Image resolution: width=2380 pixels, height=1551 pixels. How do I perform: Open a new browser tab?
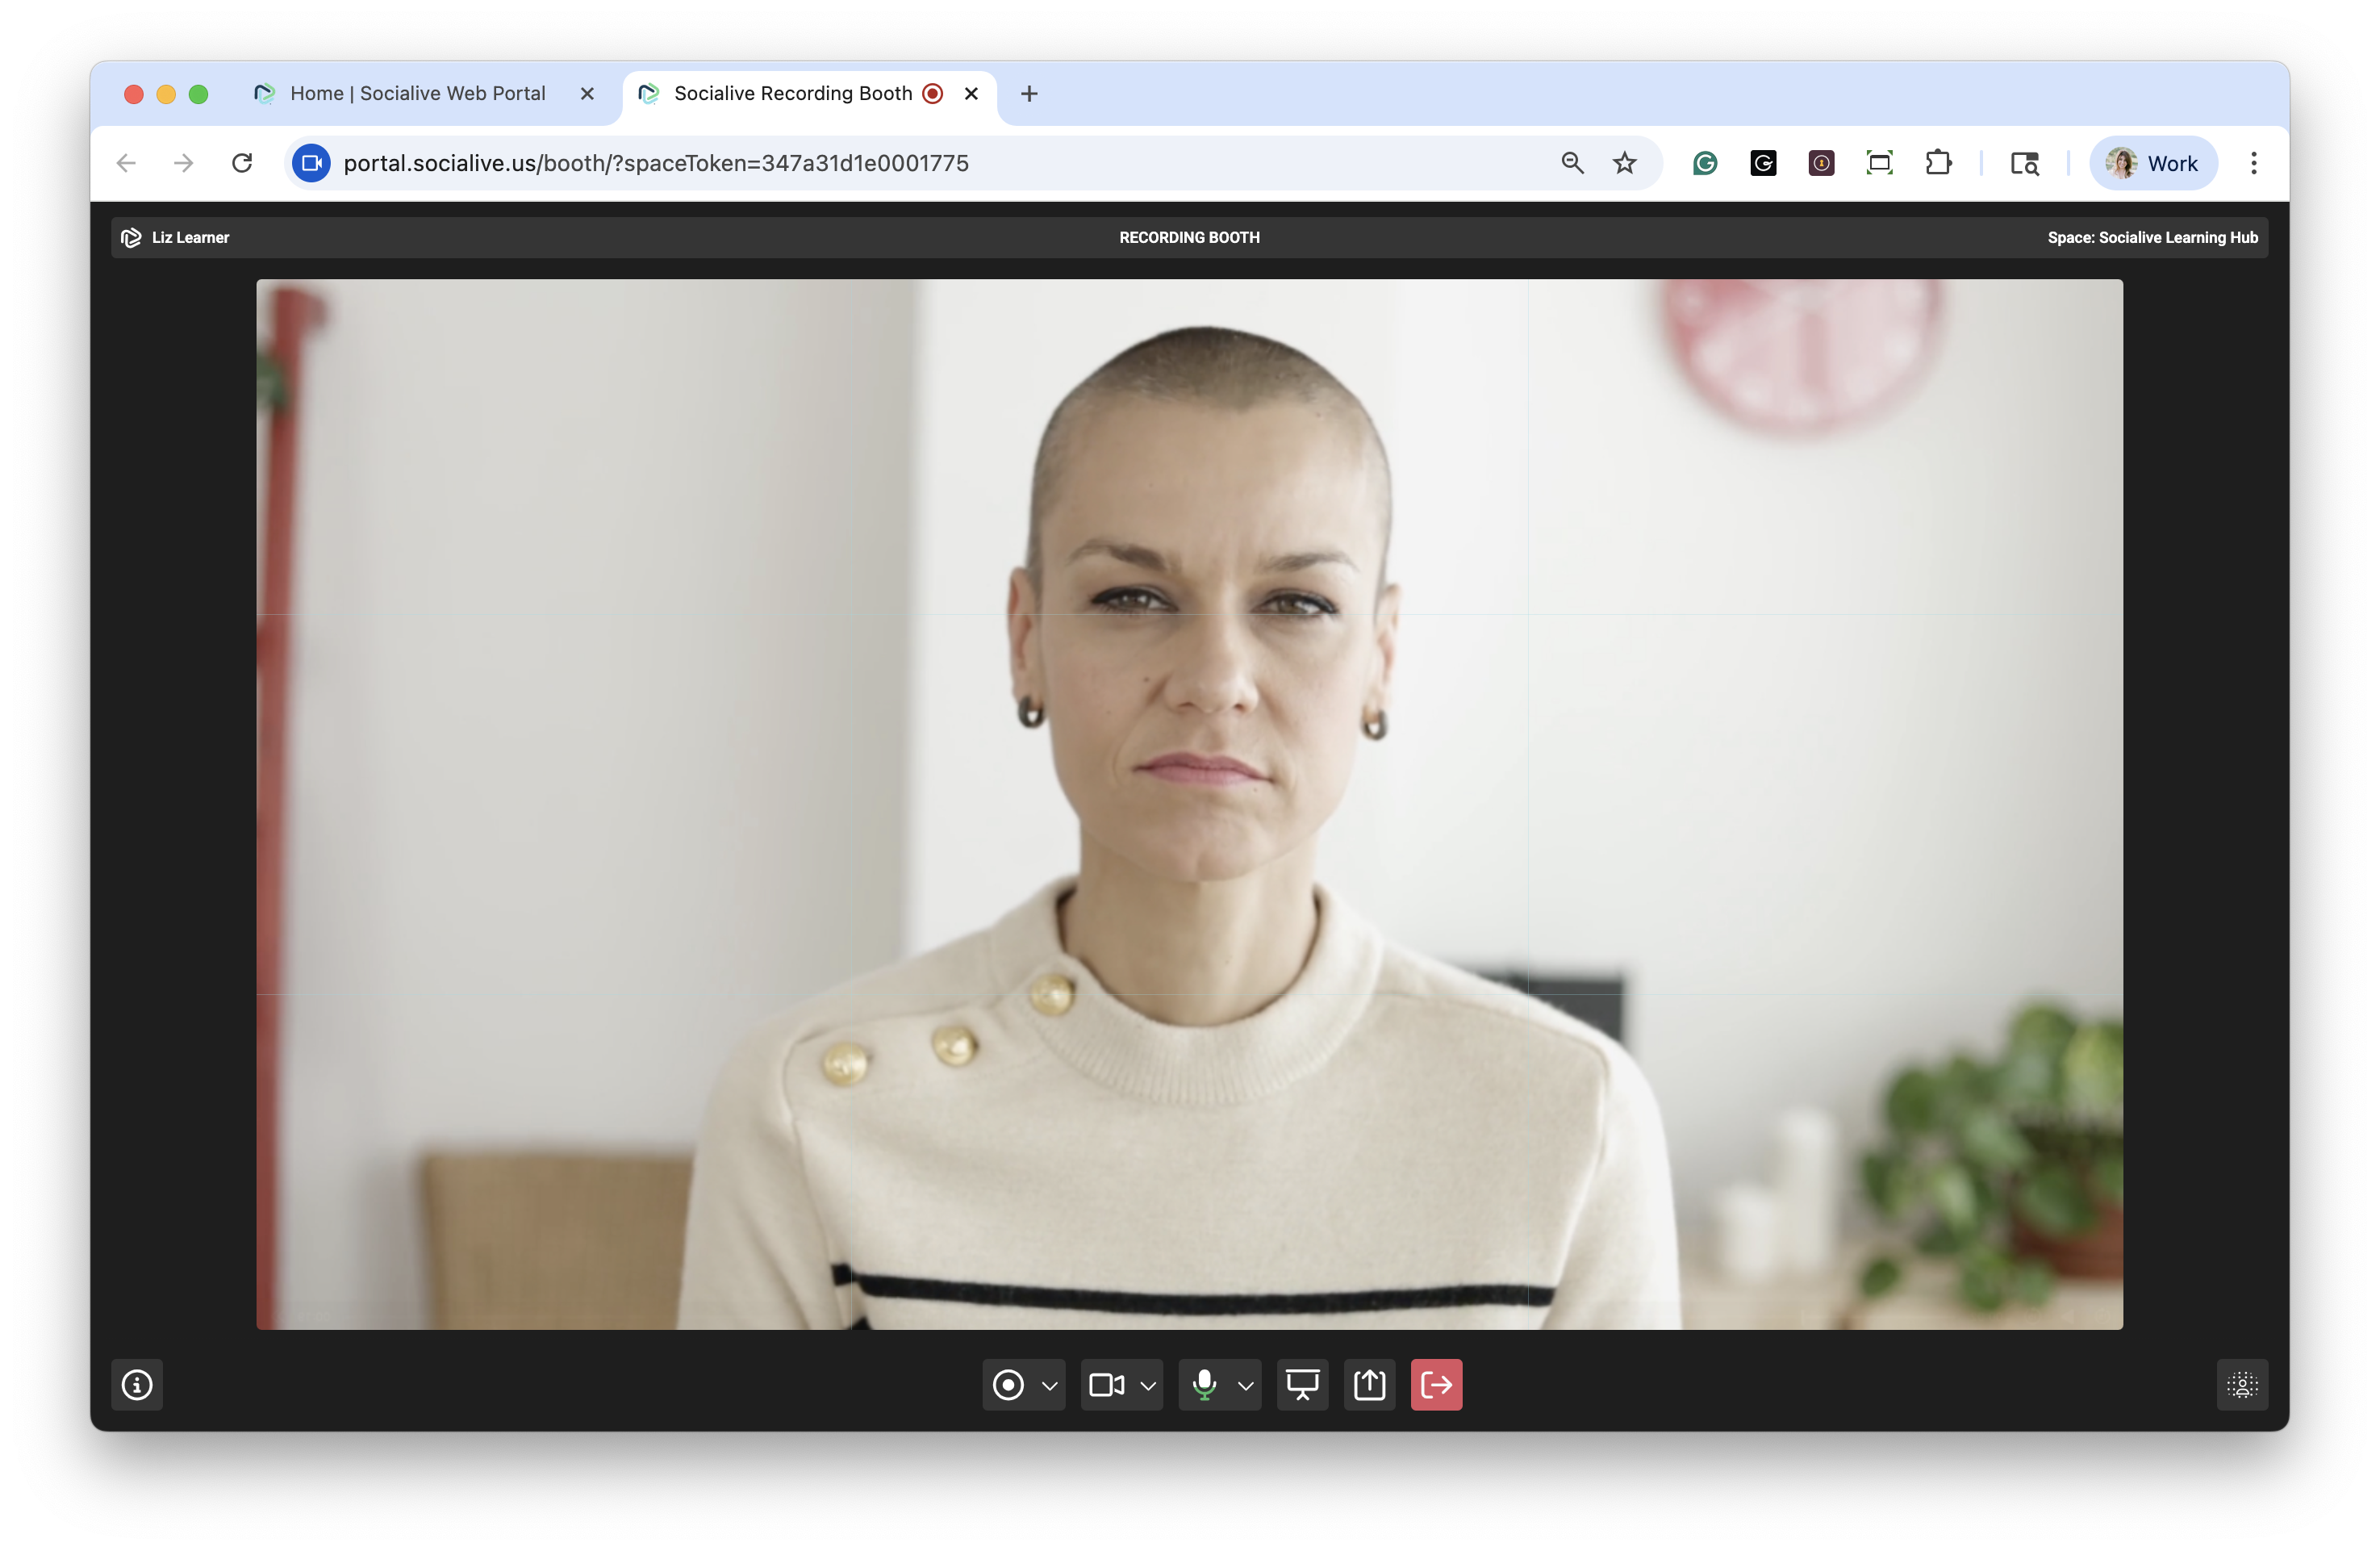click(x=1029, y=93)
